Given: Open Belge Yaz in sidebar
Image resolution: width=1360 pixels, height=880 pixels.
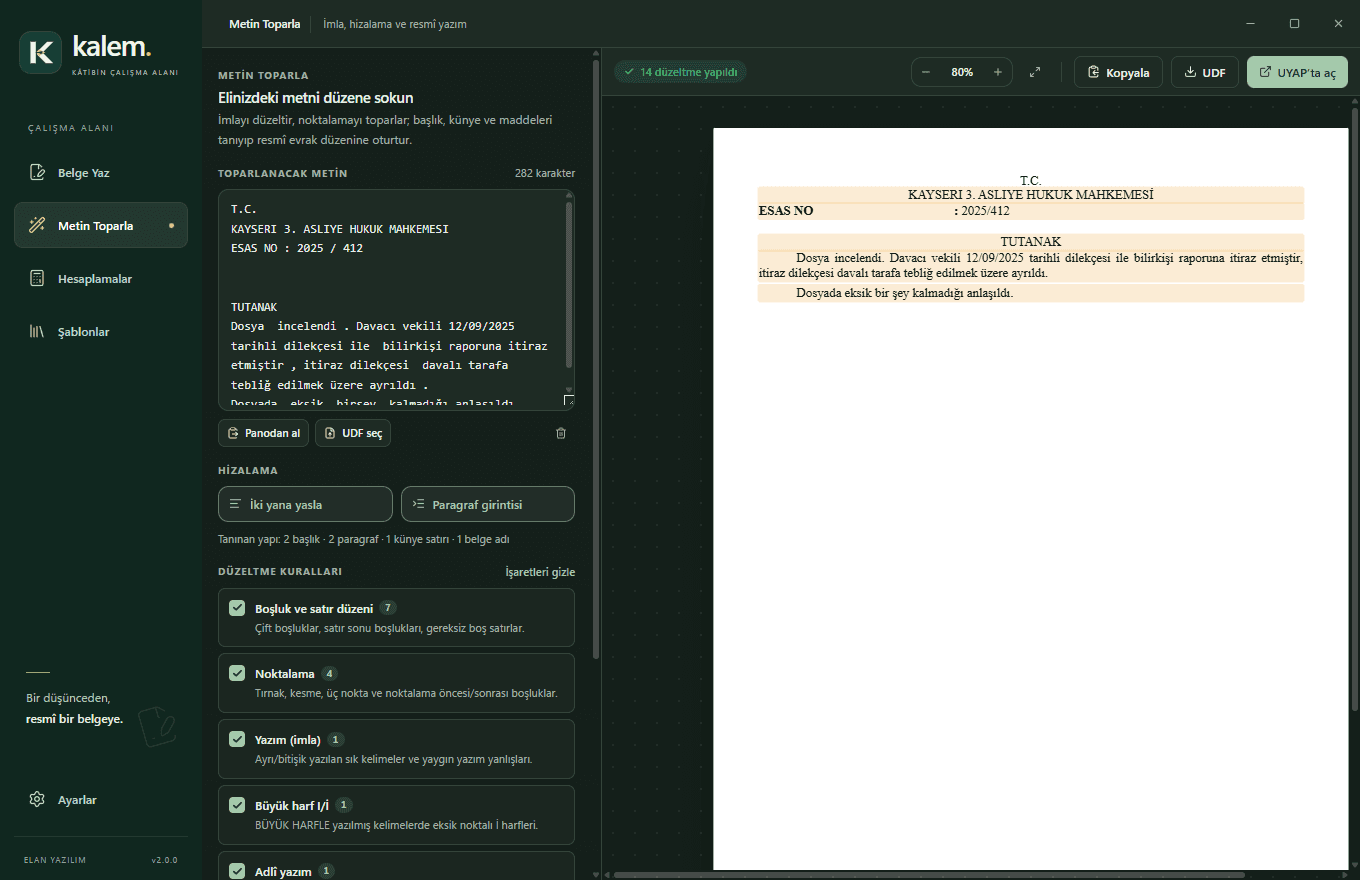Looking at the screenshot, I should (x=101, y=173).
